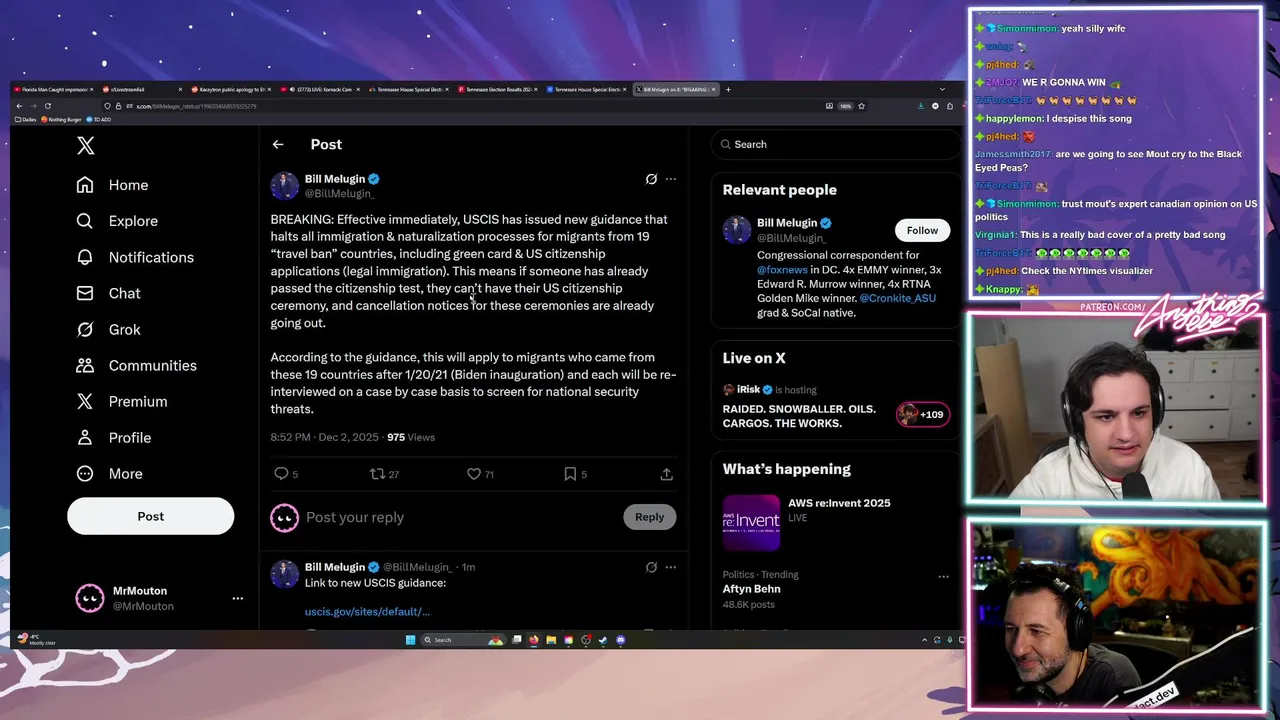Open File Explorer from the taskbar

[x=551, y=640]
